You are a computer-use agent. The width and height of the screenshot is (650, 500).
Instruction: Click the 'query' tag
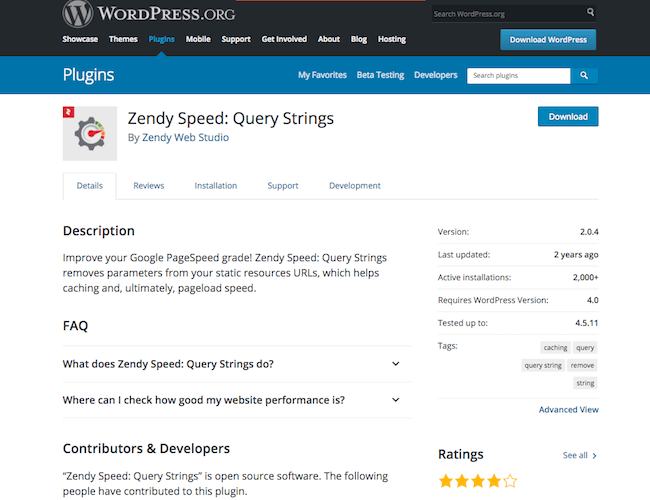(x=585, y=347)
